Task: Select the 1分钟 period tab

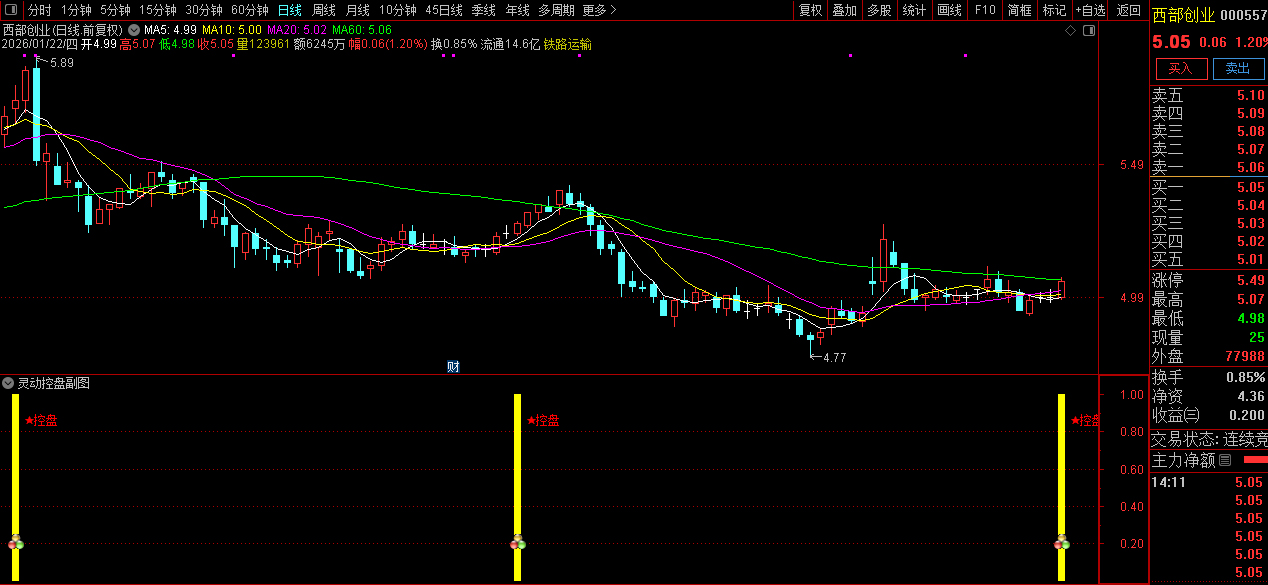Action: [76, 10]
